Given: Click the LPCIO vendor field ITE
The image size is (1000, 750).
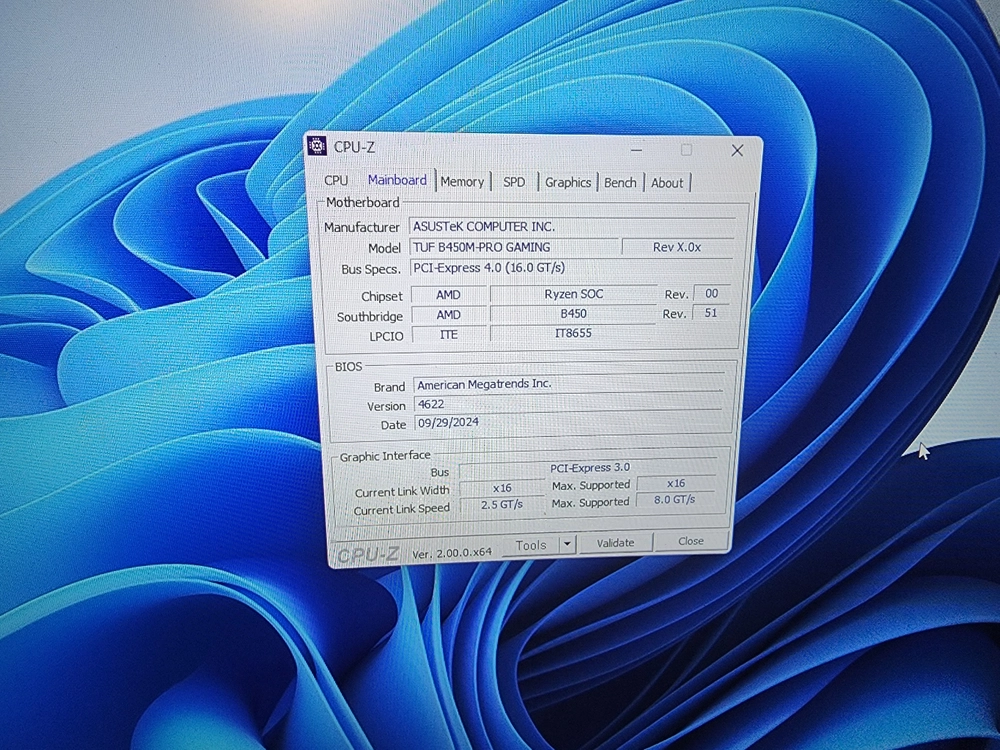Looking at the screenshot, I should [x=448, y=334].
